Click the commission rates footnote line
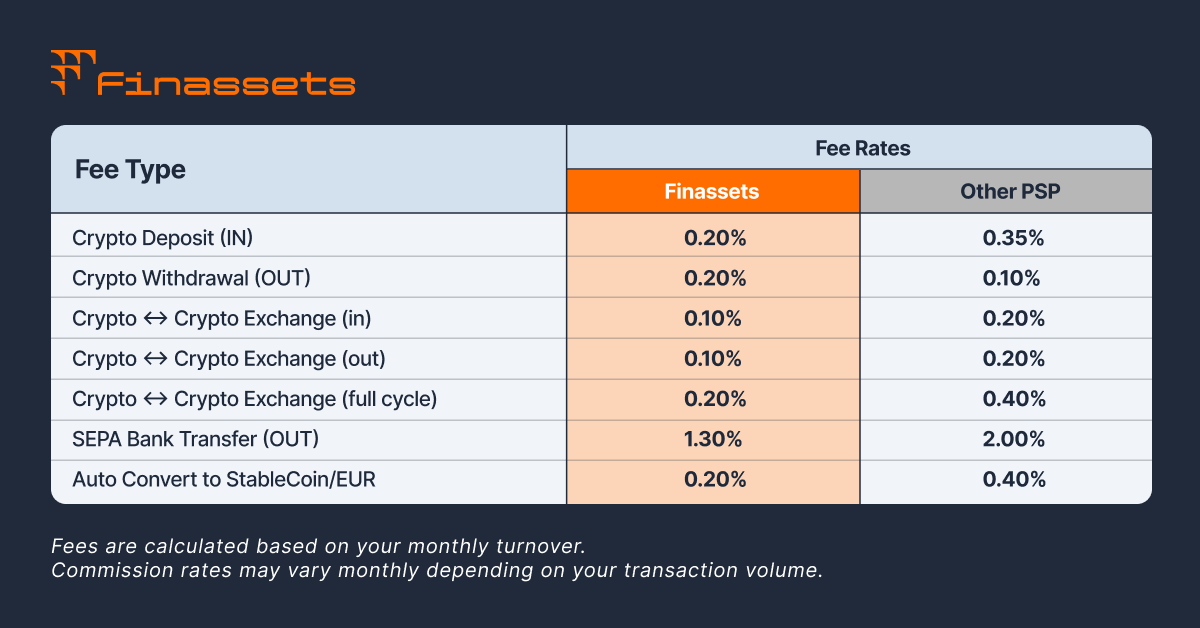The height and width of the screenshot is (628, 1200). (x=436, y=571)
